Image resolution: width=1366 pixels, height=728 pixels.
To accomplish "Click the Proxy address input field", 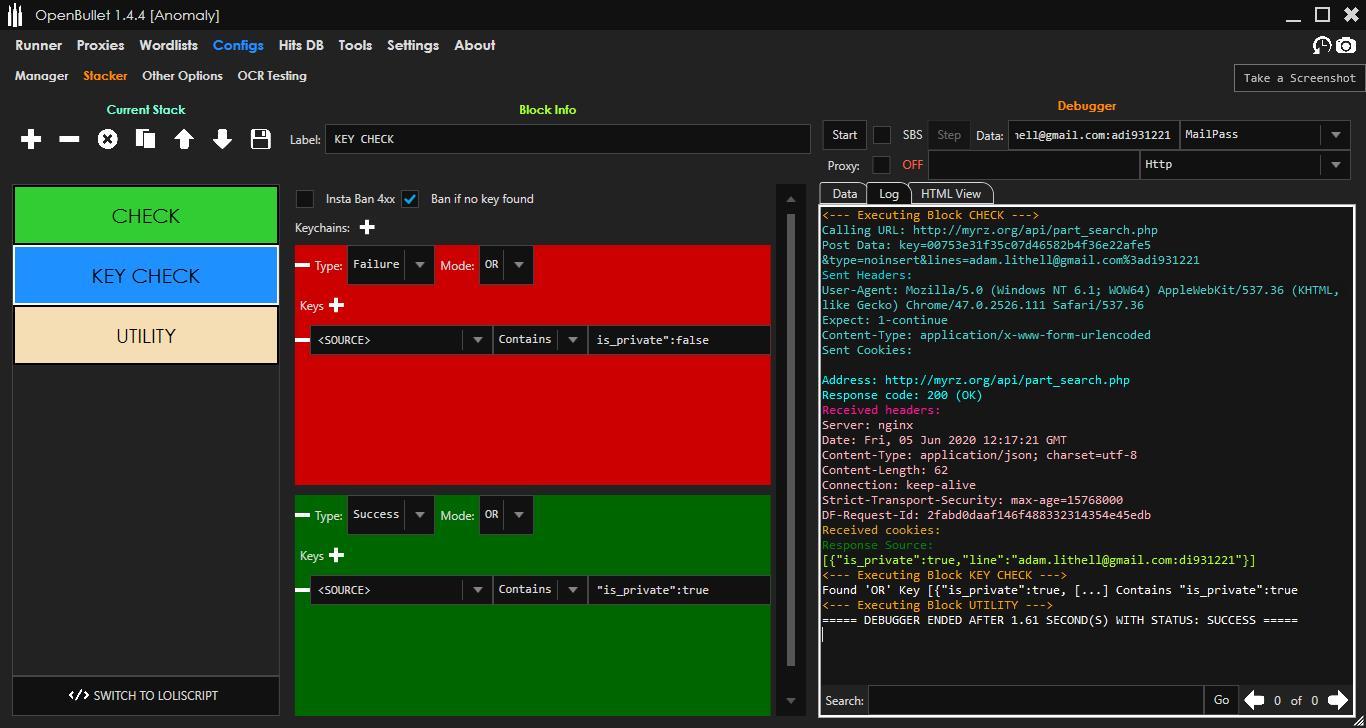I will [1034, 165].
